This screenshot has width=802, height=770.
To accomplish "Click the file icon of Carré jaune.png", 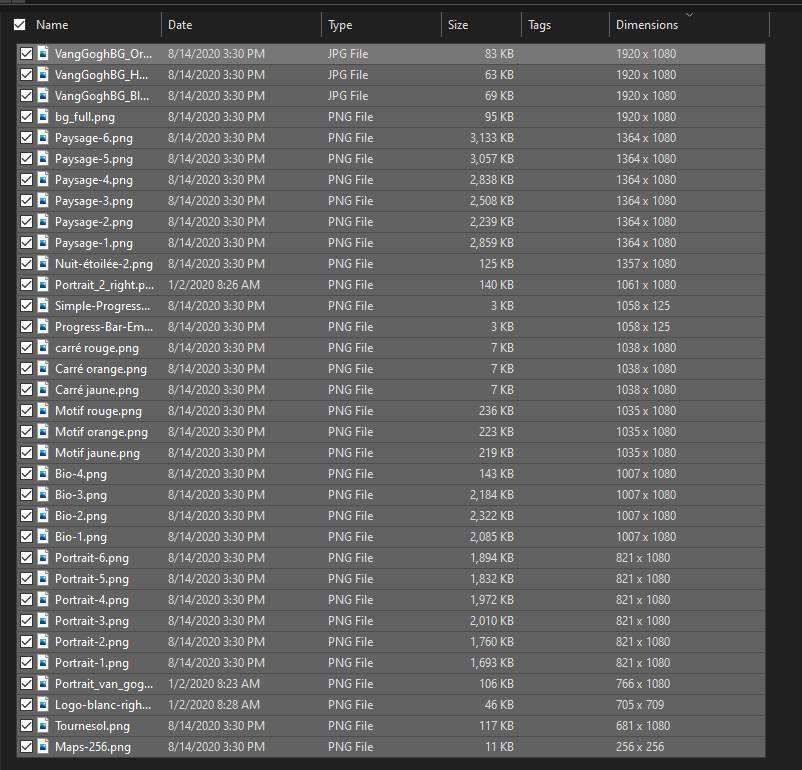I will (43, 390).
